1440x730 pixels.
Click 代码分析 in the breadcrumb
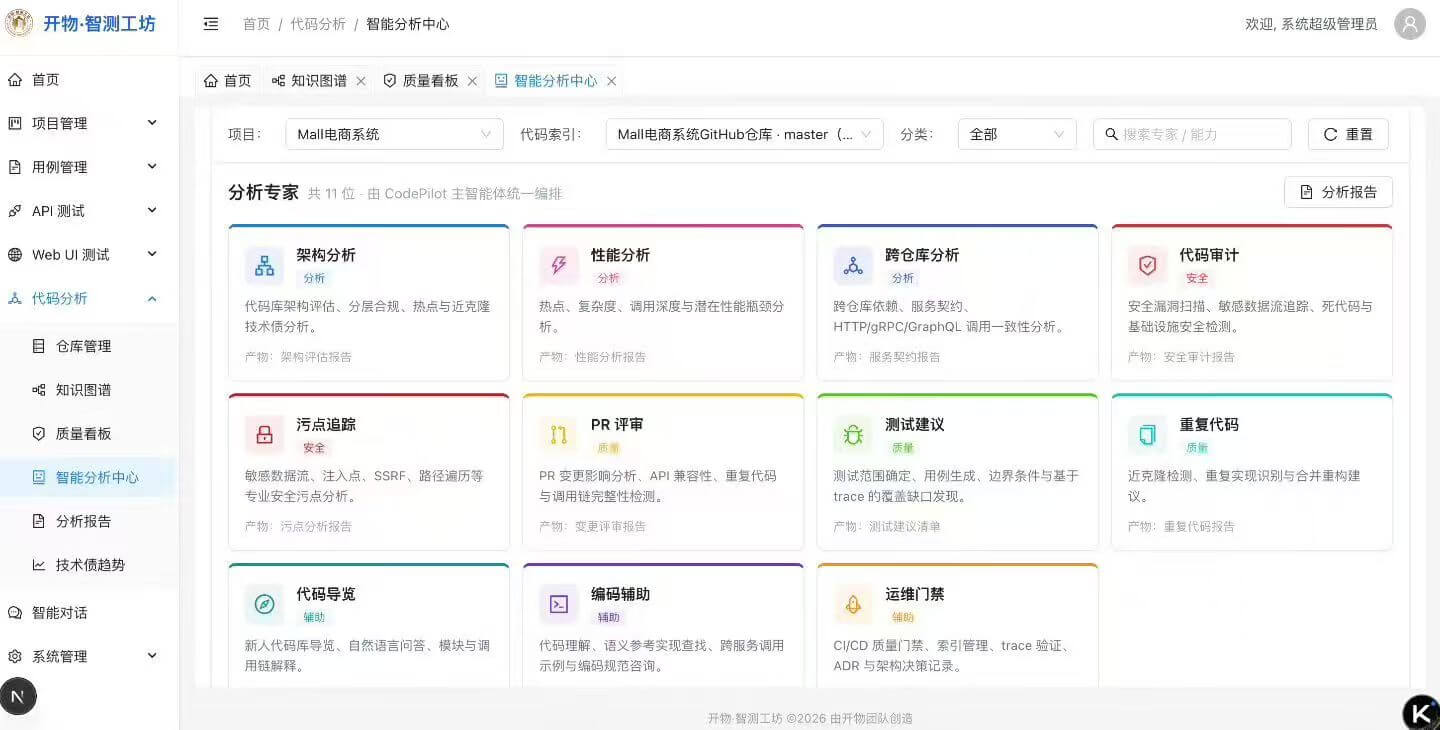click(x=318, y=24)
